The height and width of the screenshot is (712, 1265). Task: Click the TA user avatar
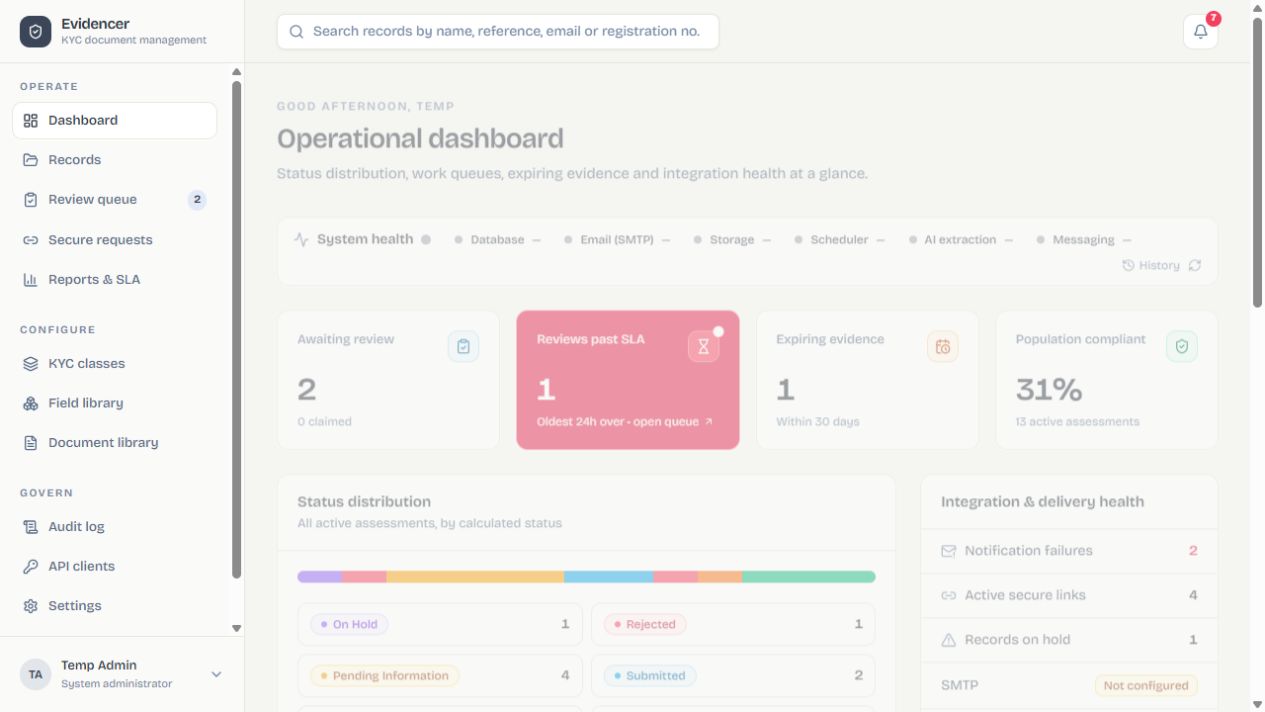36,674
